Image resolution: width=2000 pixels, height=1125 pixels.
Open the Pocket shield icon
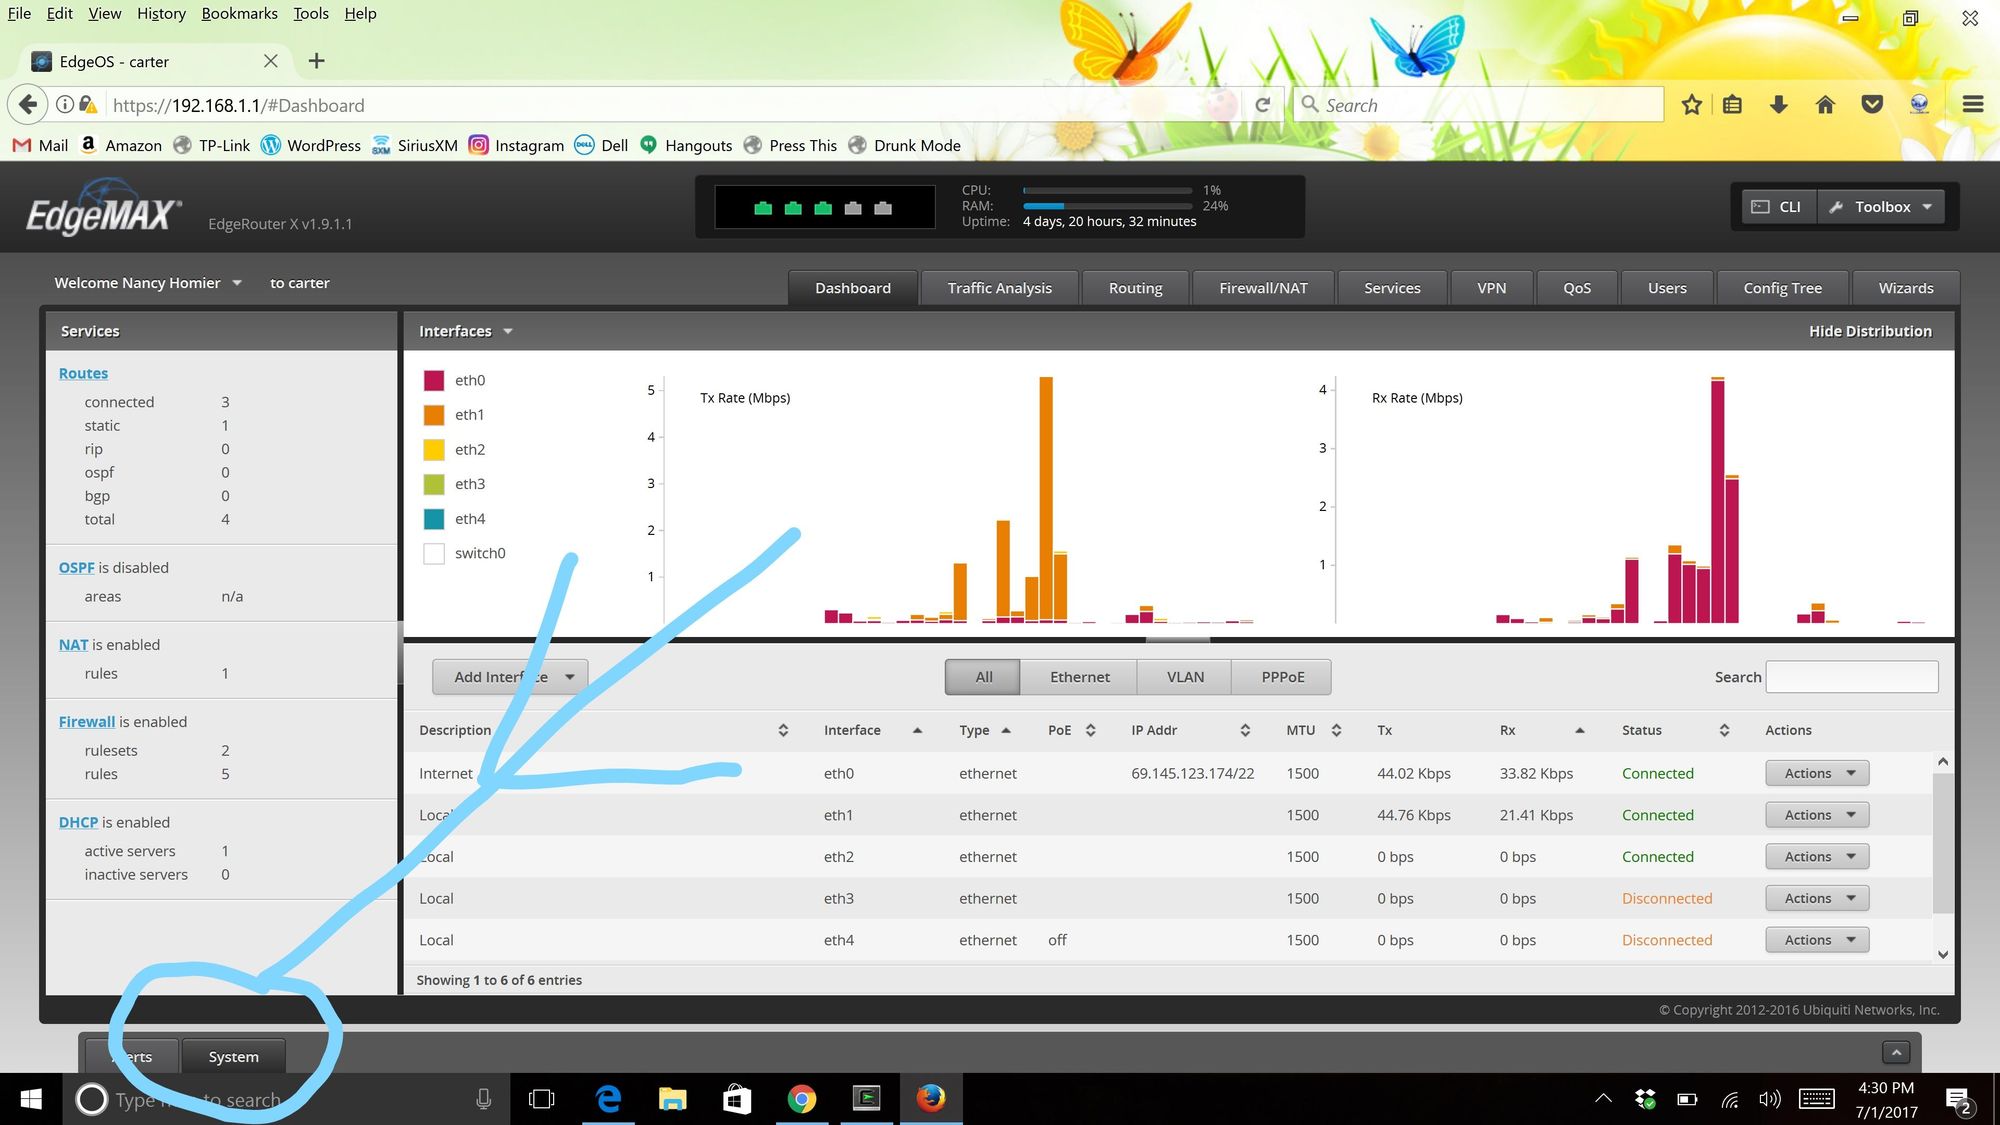[1872, 105]
